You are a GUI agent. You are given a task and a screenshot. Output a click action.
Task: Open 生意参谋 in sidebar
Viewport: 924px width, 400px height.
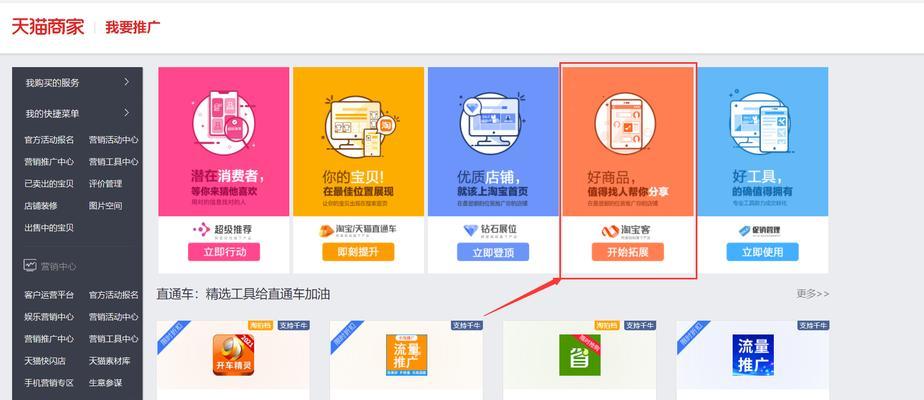pos(105,382)
